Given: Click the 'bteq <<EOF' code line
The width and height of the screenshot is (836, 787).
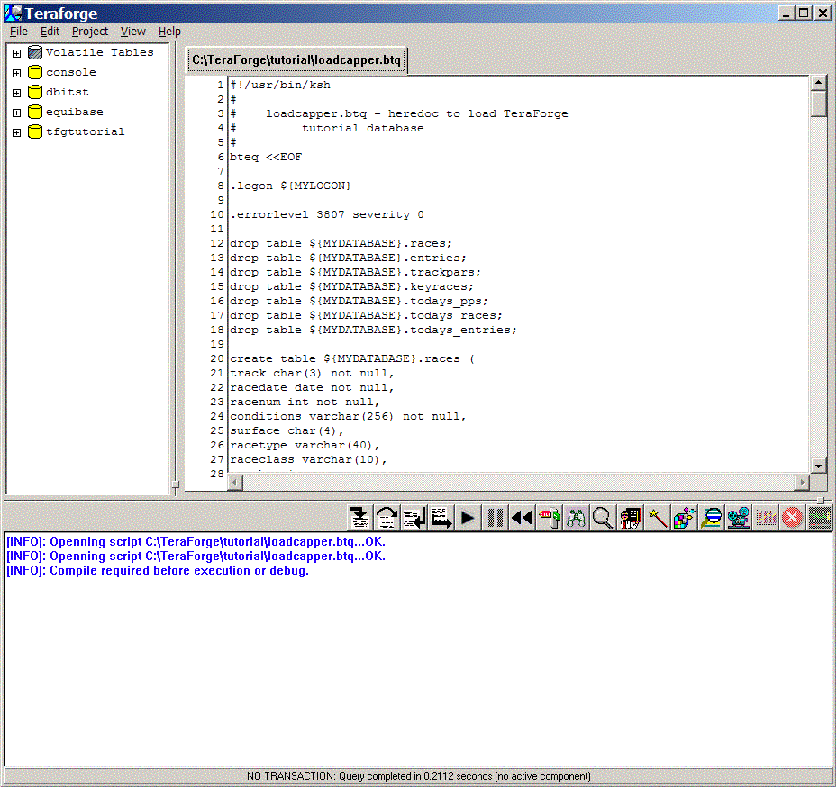Looking at the screenshot, I should 266,157.
